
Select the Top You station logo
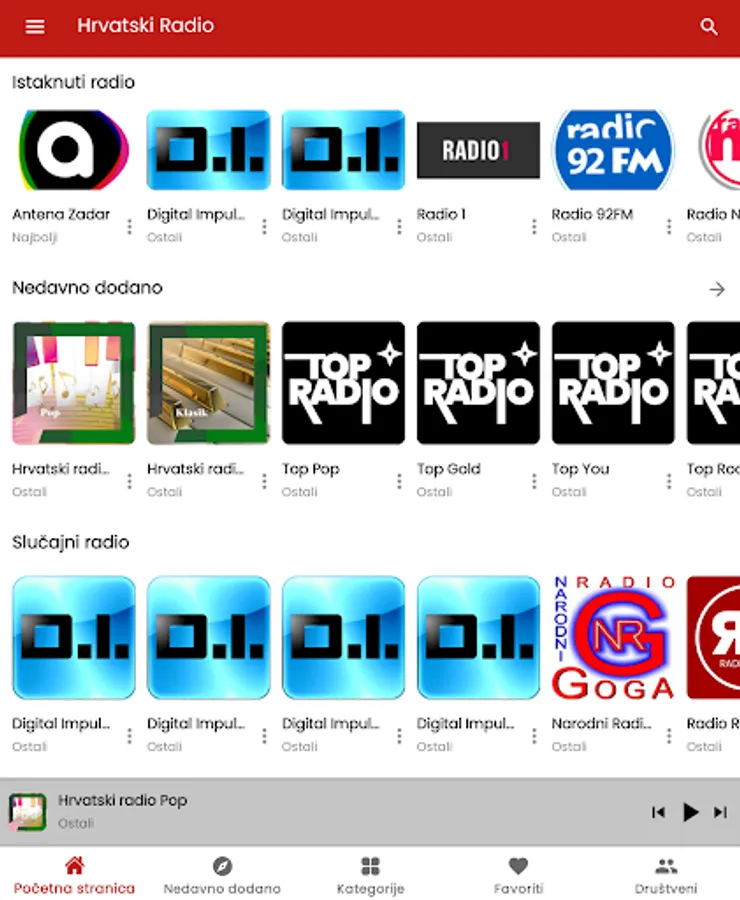[x=613, y=383]
